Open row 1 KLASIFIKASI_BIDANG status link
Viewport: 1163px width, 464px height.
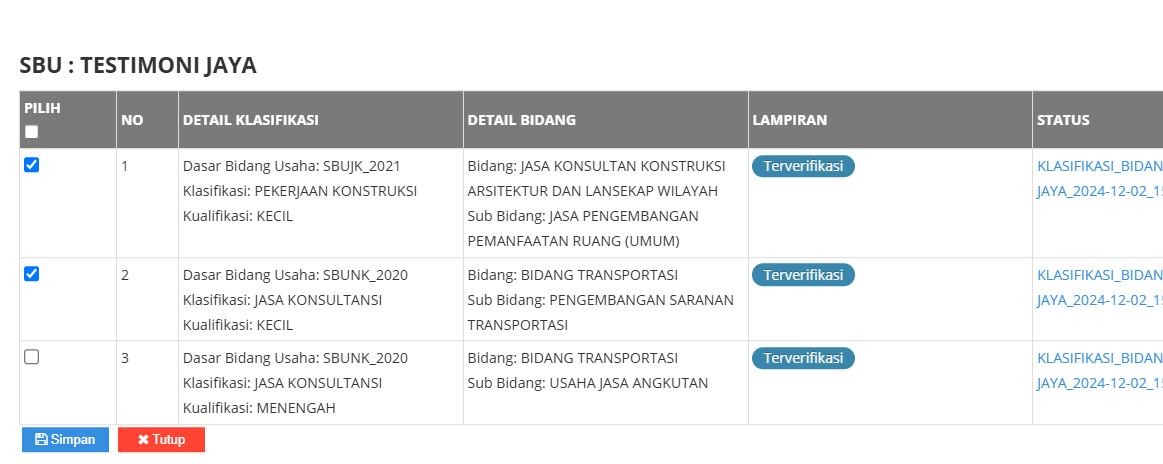point(1099,165)
